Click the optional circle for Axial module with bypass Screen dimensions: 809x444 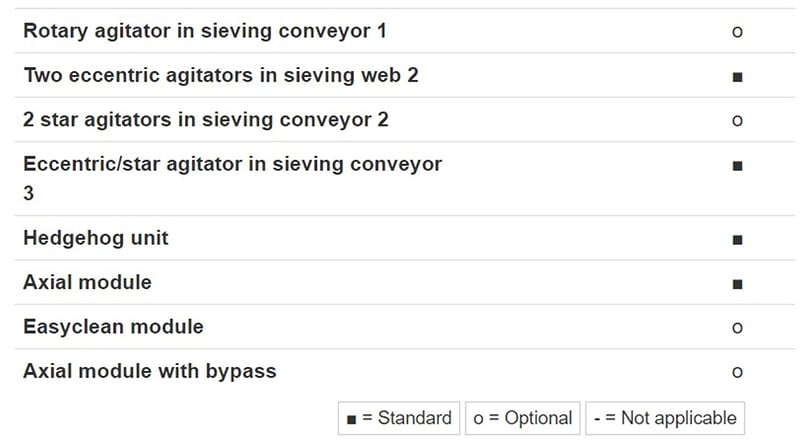[x=737, y=372]
